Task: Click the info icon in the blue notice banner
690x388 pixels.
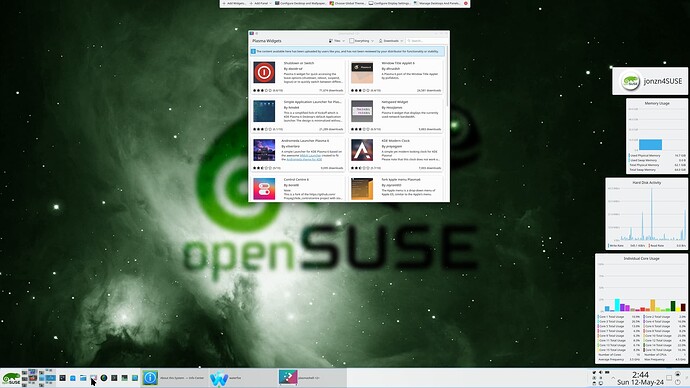Action: pos(253,51)
